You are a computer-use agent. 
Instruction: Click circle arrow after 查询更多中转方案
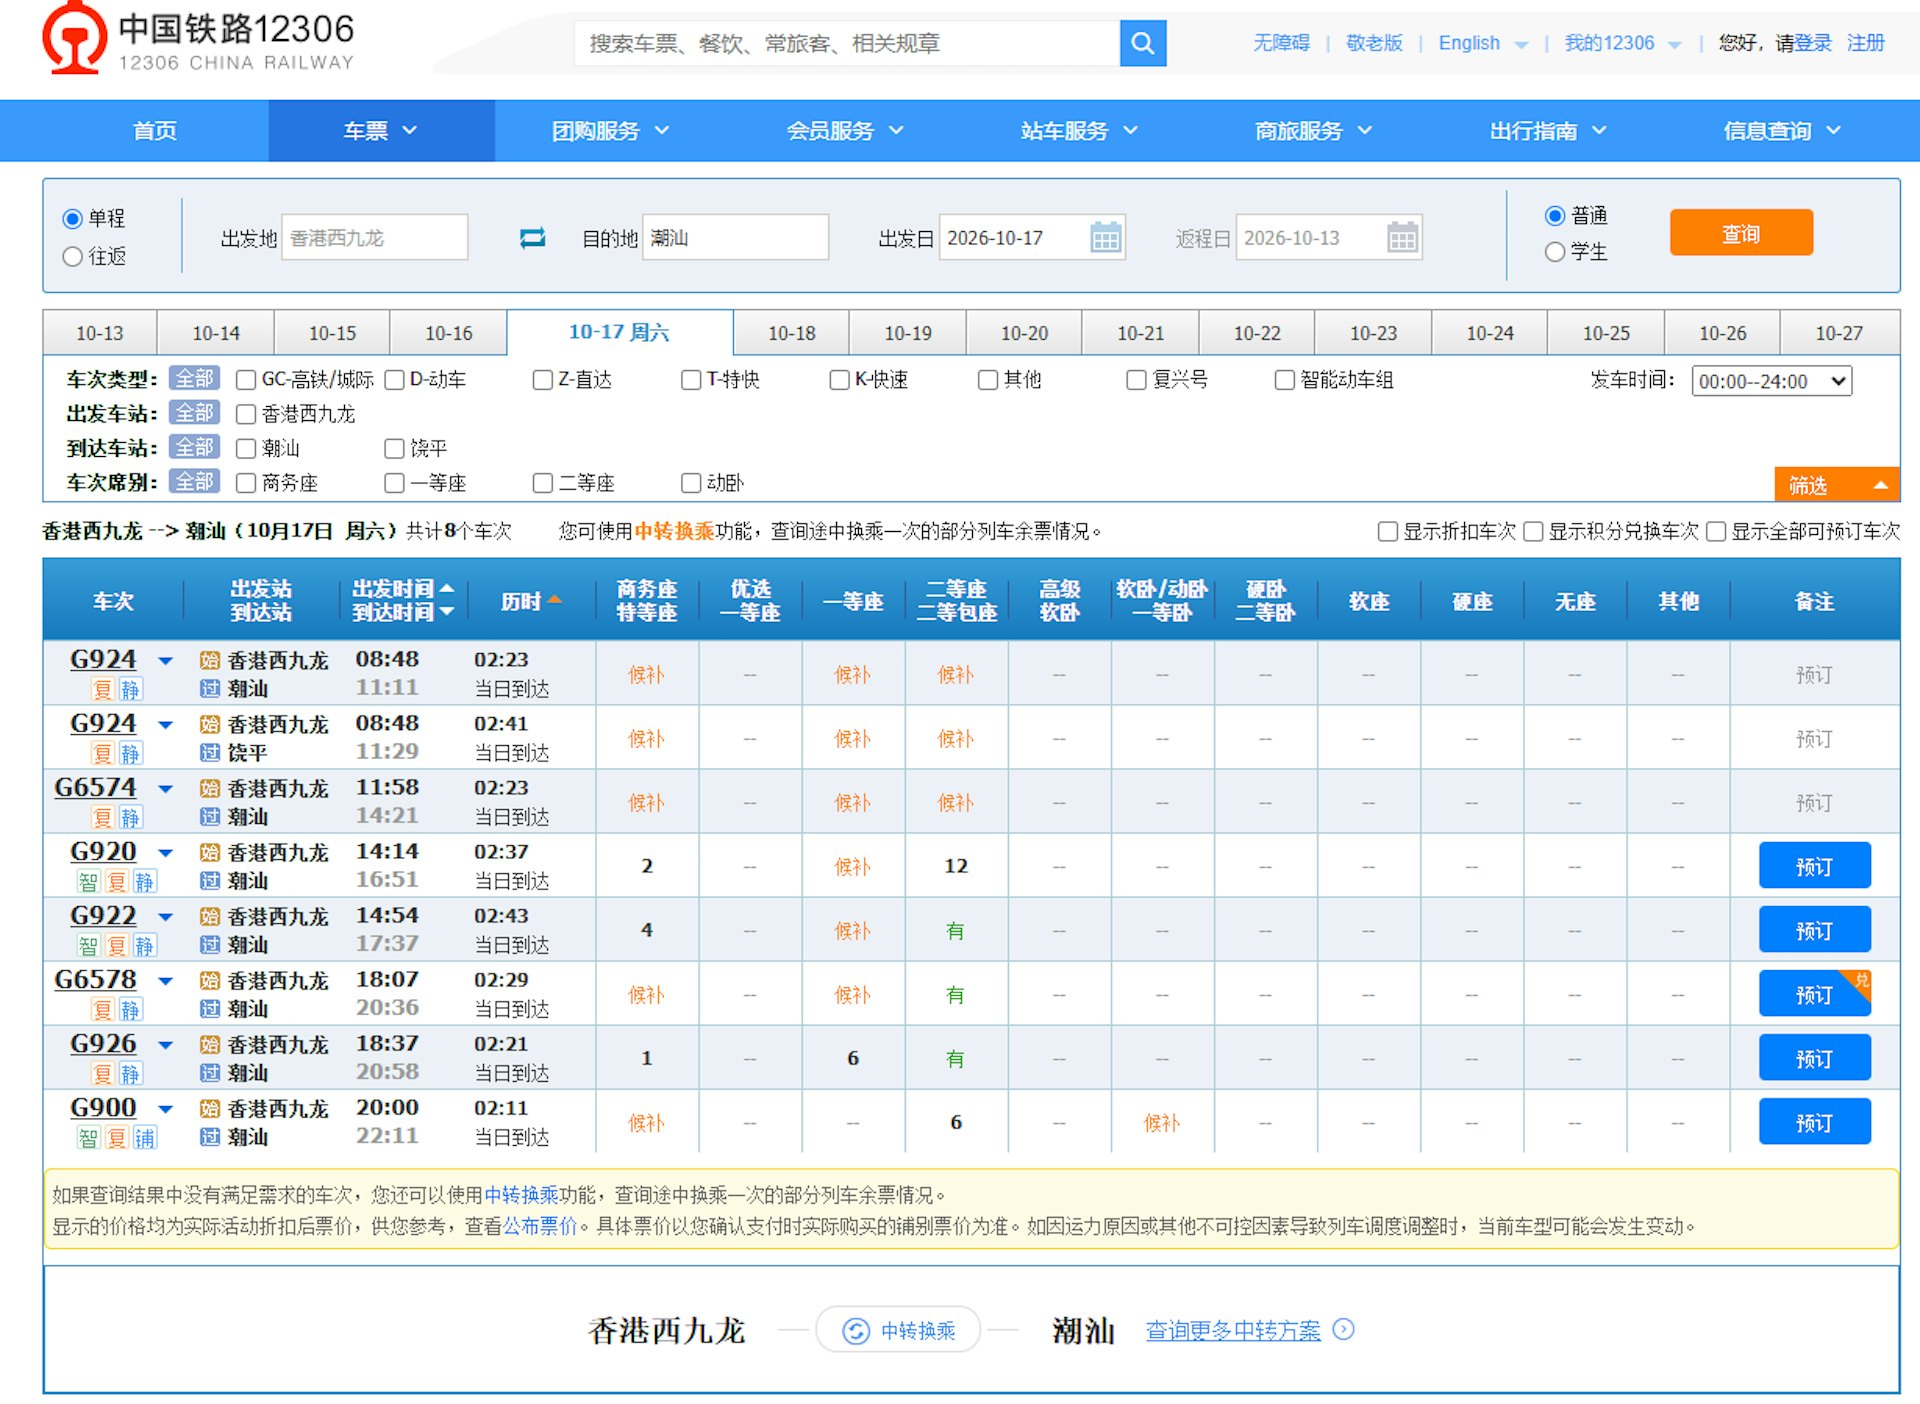[x=1344, y=1330]
